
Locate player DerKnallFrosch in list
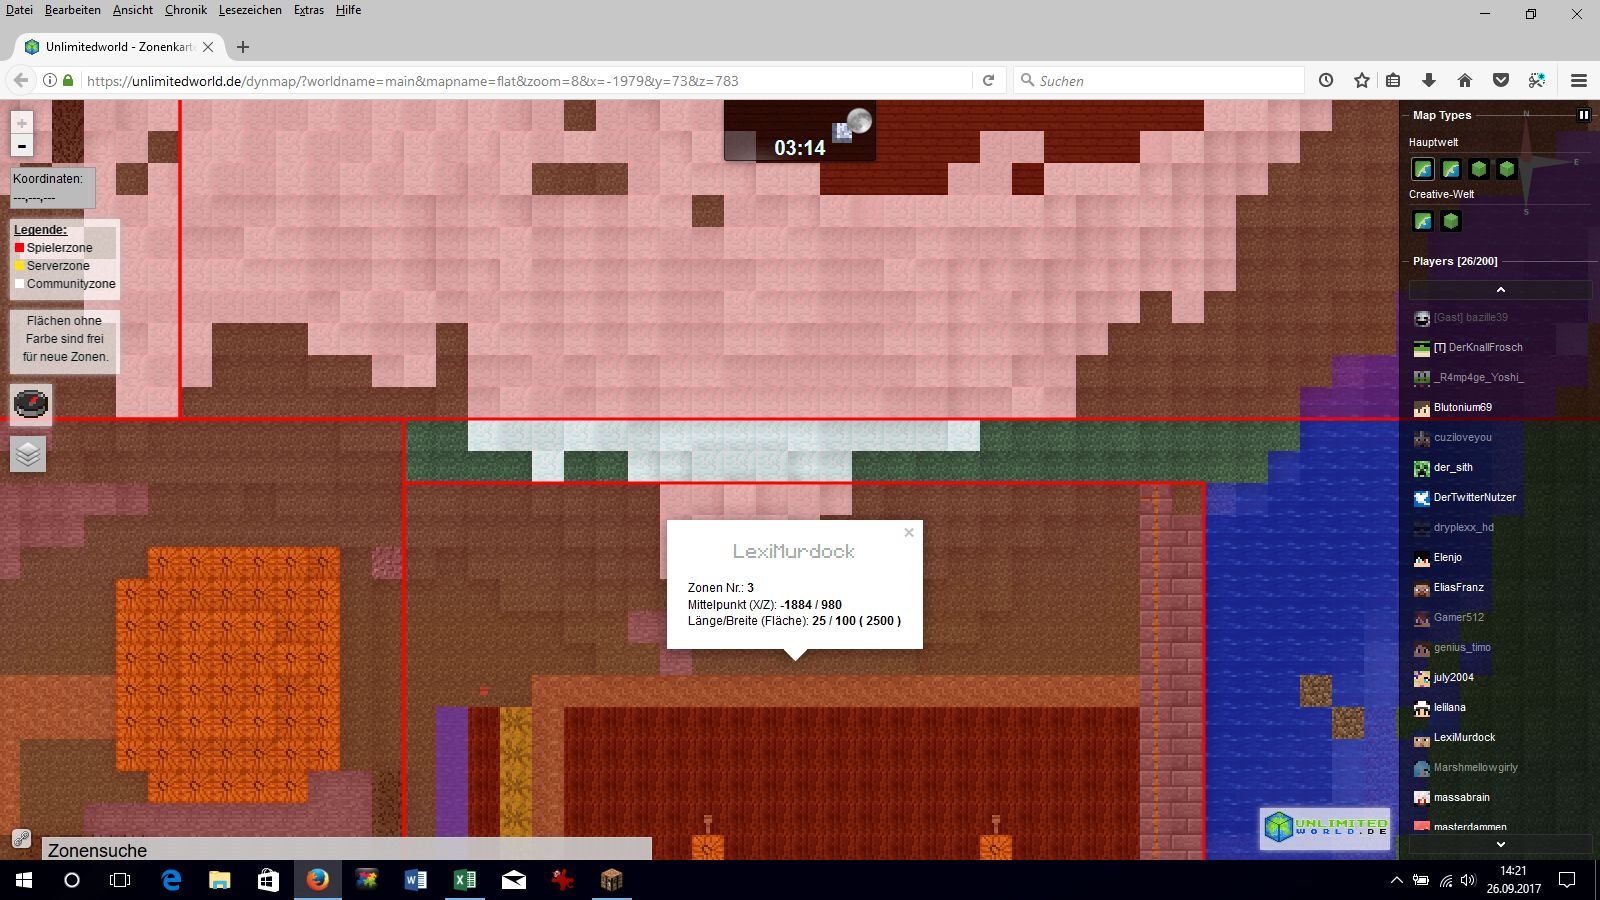[1477, 347]
